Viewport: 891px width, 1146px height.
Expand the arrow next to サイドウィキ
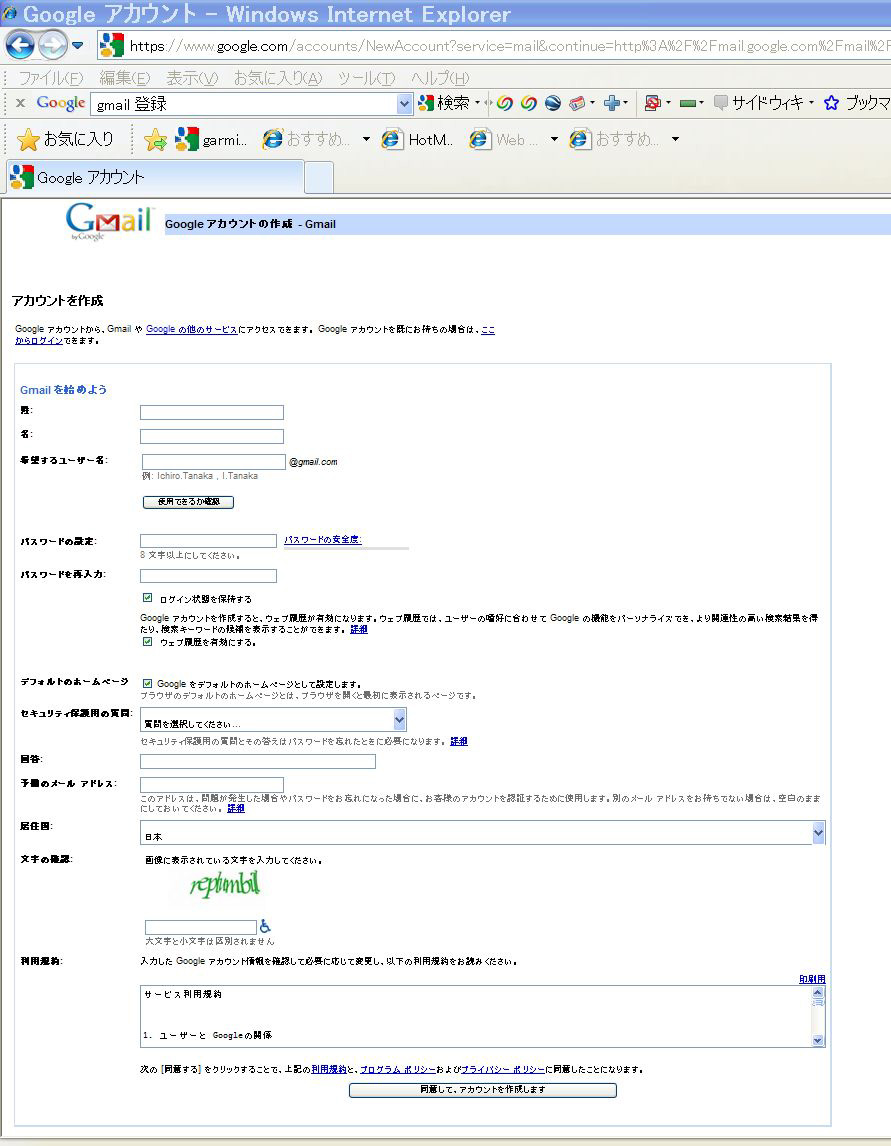(811, 103)
